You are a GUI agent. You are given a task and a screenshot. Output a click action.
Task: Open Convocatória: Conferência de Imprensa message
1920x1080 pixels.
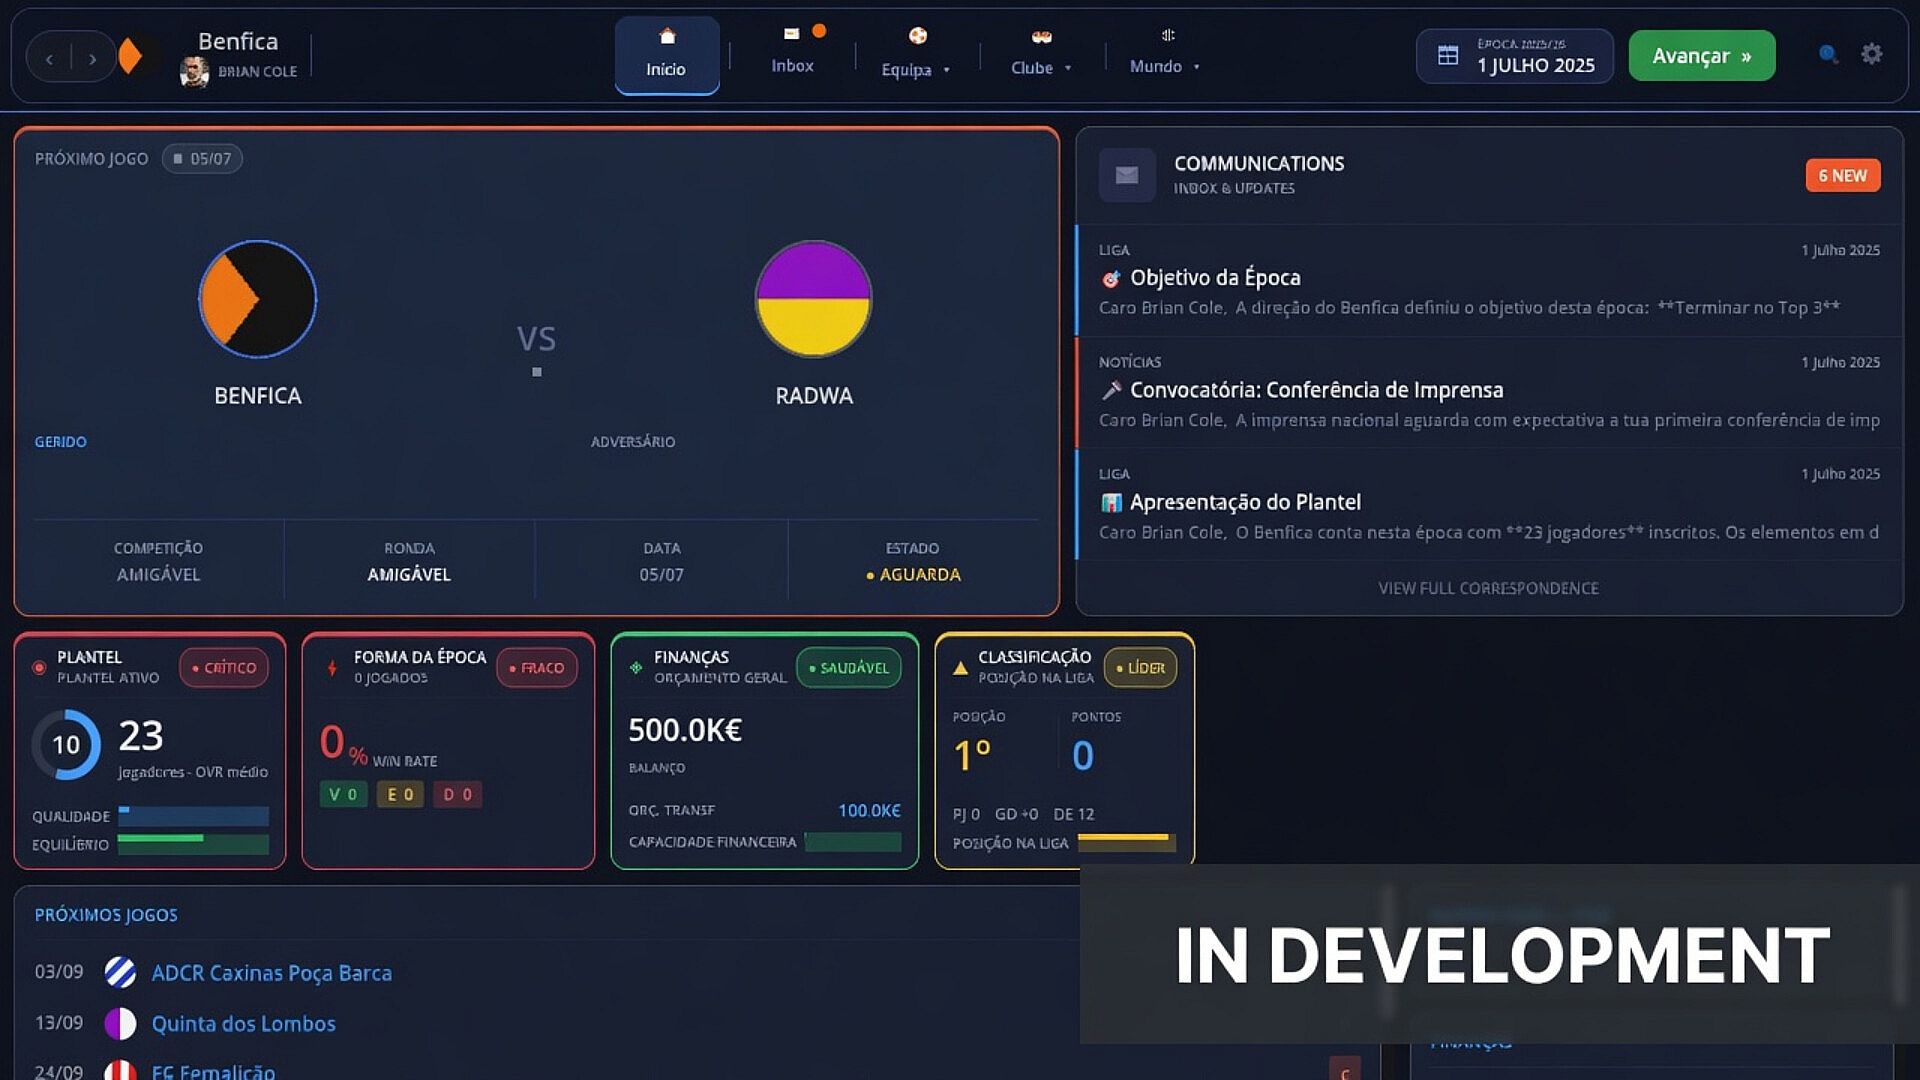point(1489,392)
